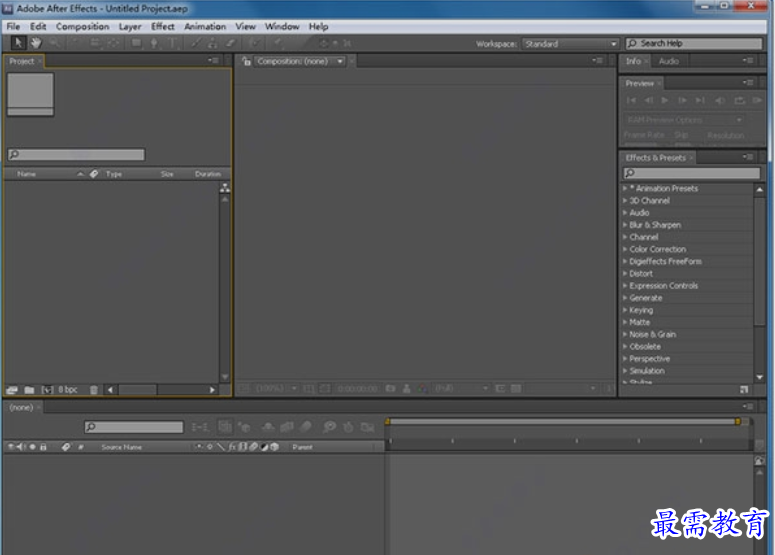Click the timeline search field
This screenshot has height=555, width=775.
[x=133, y=427]
